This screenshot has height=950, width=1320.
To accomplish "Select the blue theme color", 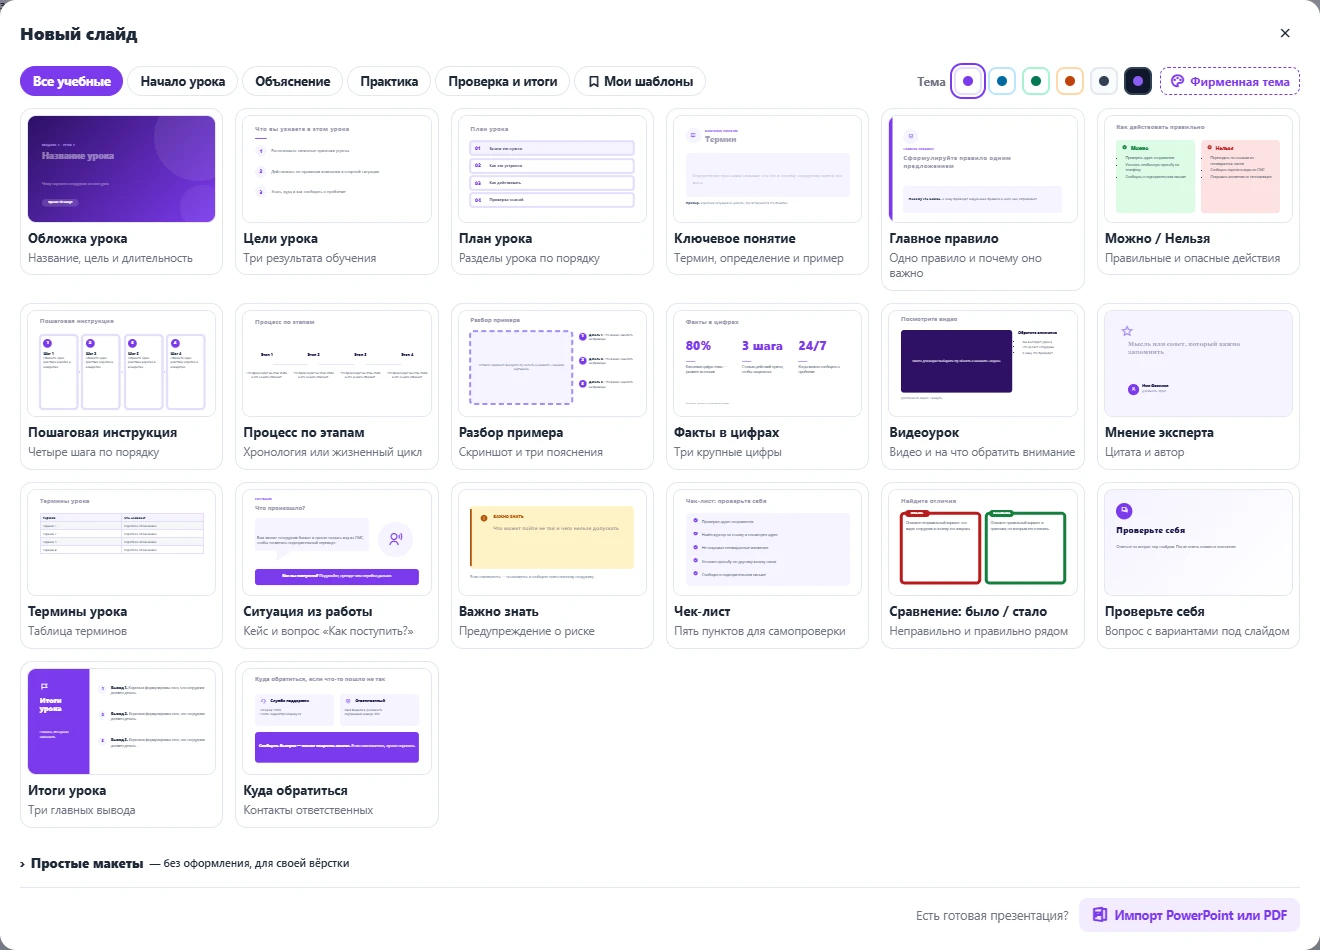I will coord(1002,81).
